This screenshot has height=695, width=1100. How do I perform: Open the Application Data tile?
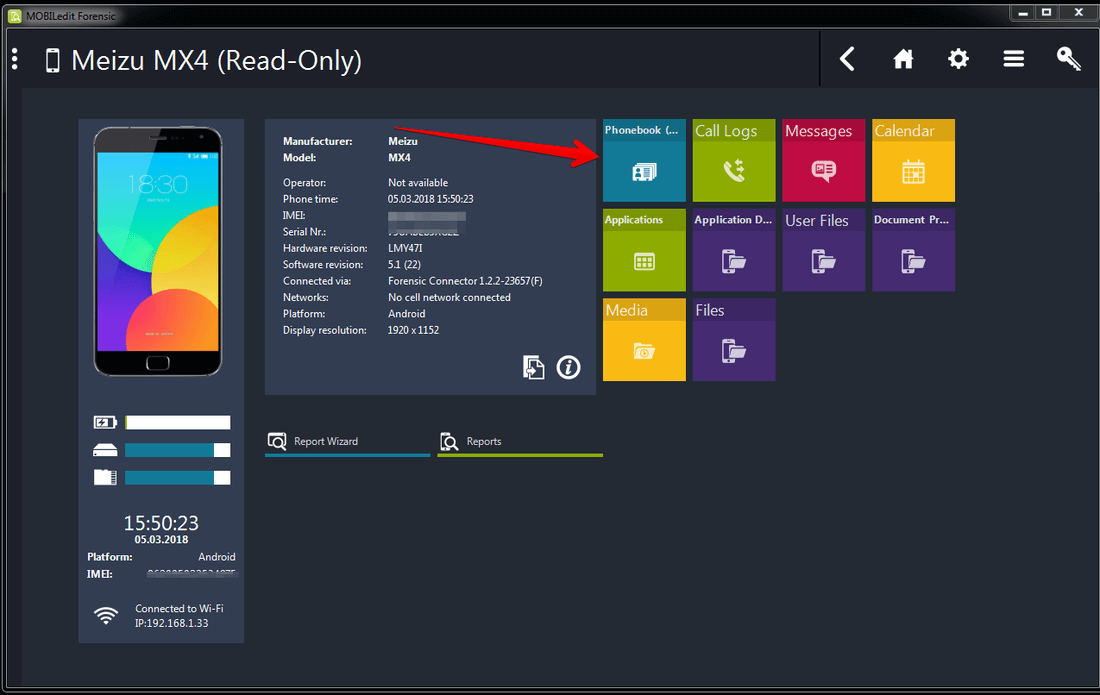pos(733,251)
